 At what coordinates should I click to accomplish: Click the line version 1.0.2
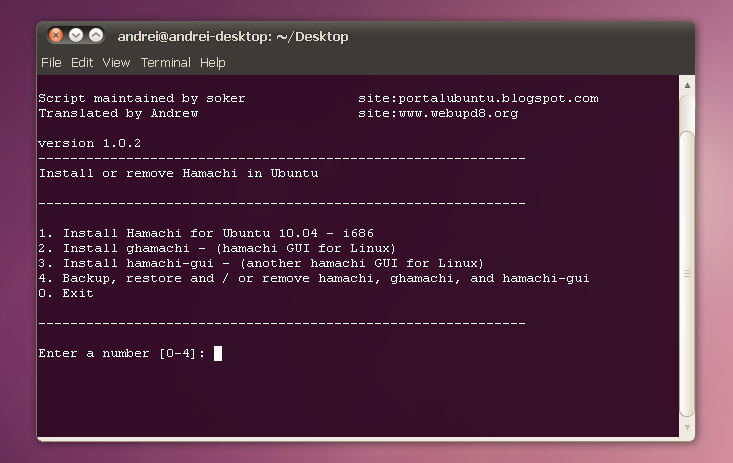coord(90,143)
